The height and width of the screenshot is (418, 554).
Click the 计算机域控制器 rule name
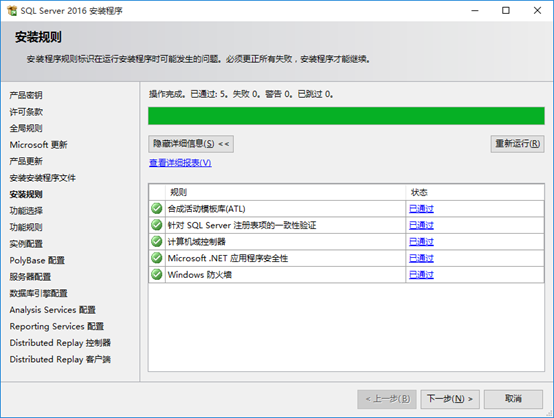(x=196, y=242)
